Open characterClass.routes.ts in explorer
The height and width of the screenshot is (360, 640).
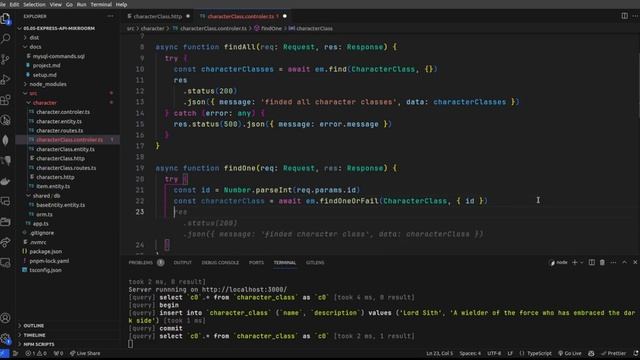pyautogui.click(x=66, y=168)
